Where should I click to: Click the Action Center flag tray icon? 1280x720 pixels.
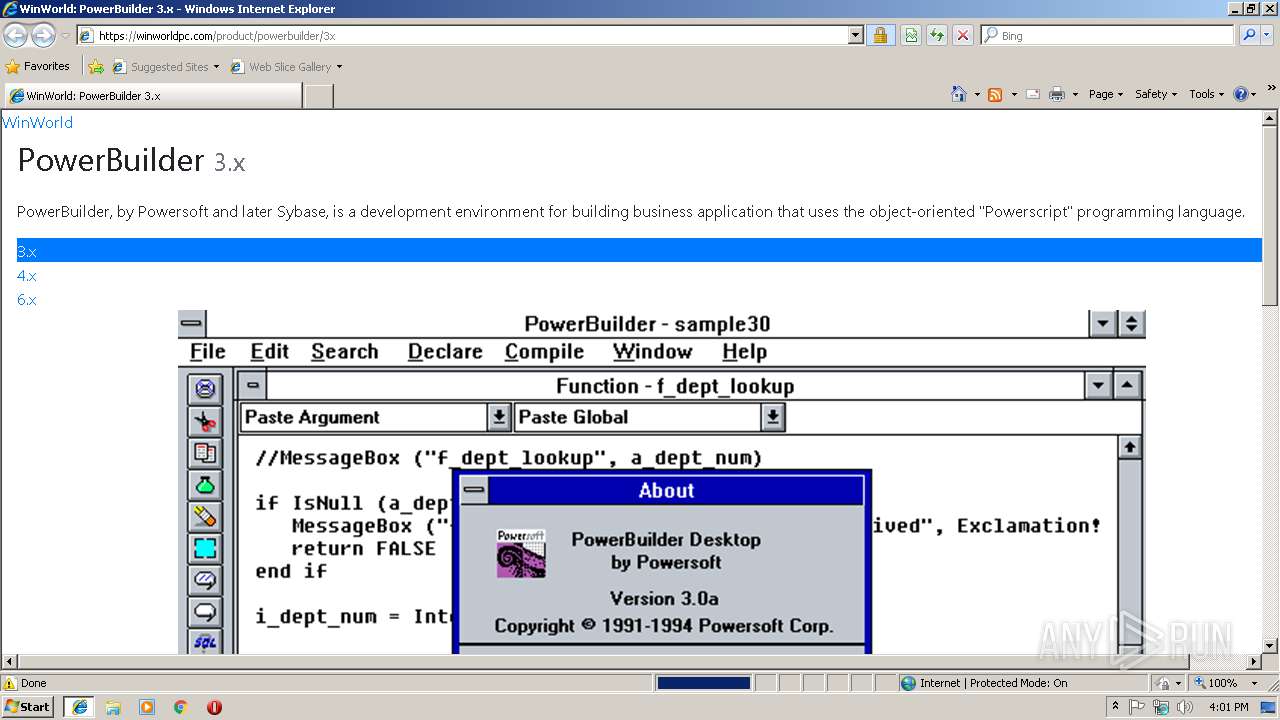(x=1138, y=707)
